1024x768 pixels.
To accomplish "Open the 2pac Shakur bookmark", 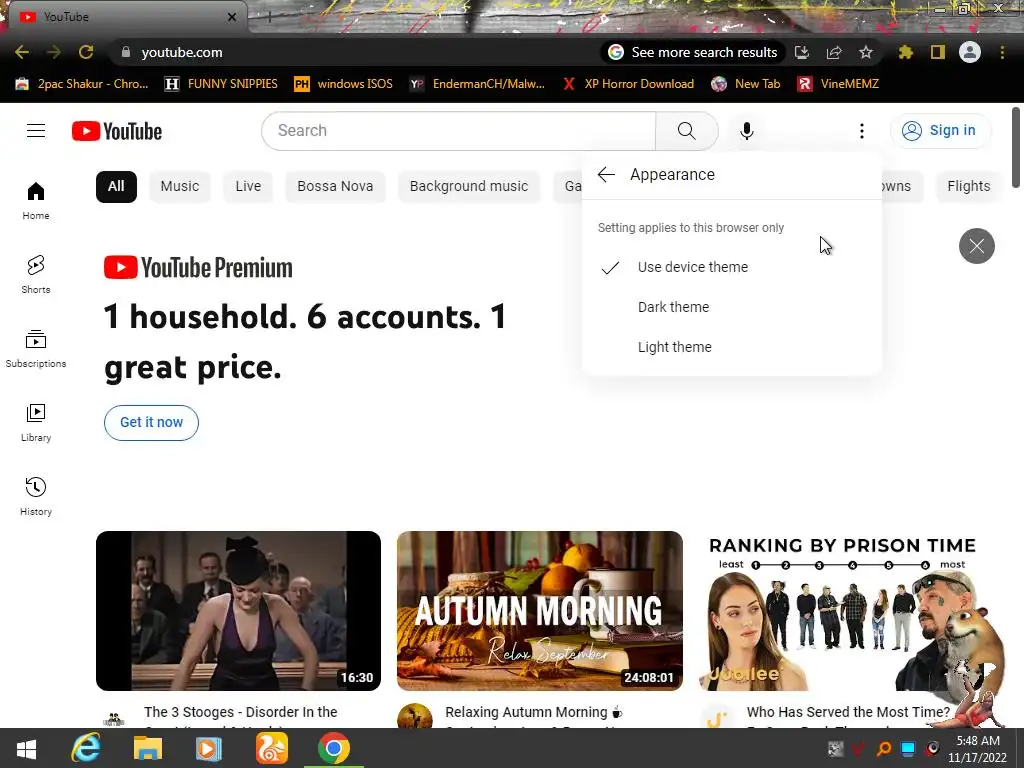I will (x=82, y=84).
